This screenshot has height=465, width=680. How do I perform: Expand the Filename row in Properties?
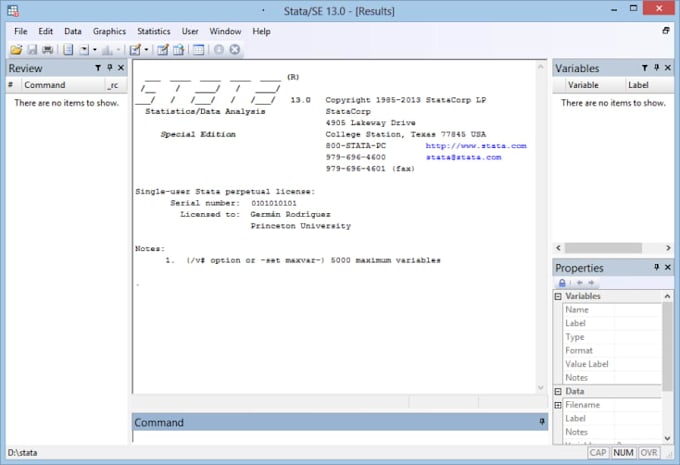[558, 405]
